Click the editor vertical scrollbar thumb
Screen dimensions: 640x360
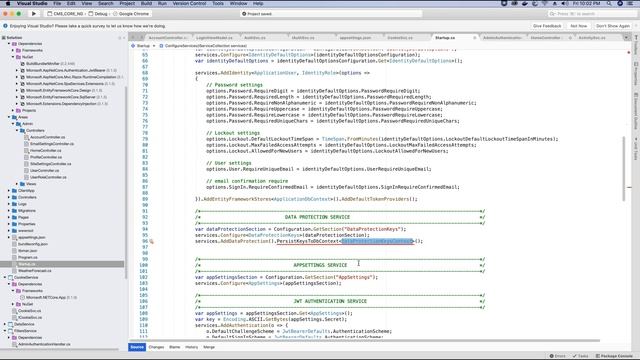tap(624, 169)
